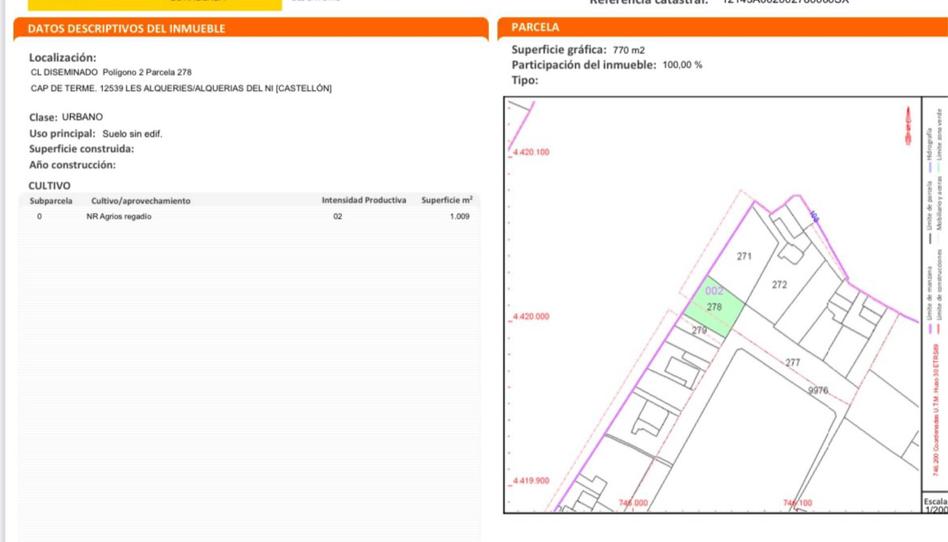Open the DATOS DESCRIPTIVOS DEL INMUEBLE header

click(x=126, y=28)
